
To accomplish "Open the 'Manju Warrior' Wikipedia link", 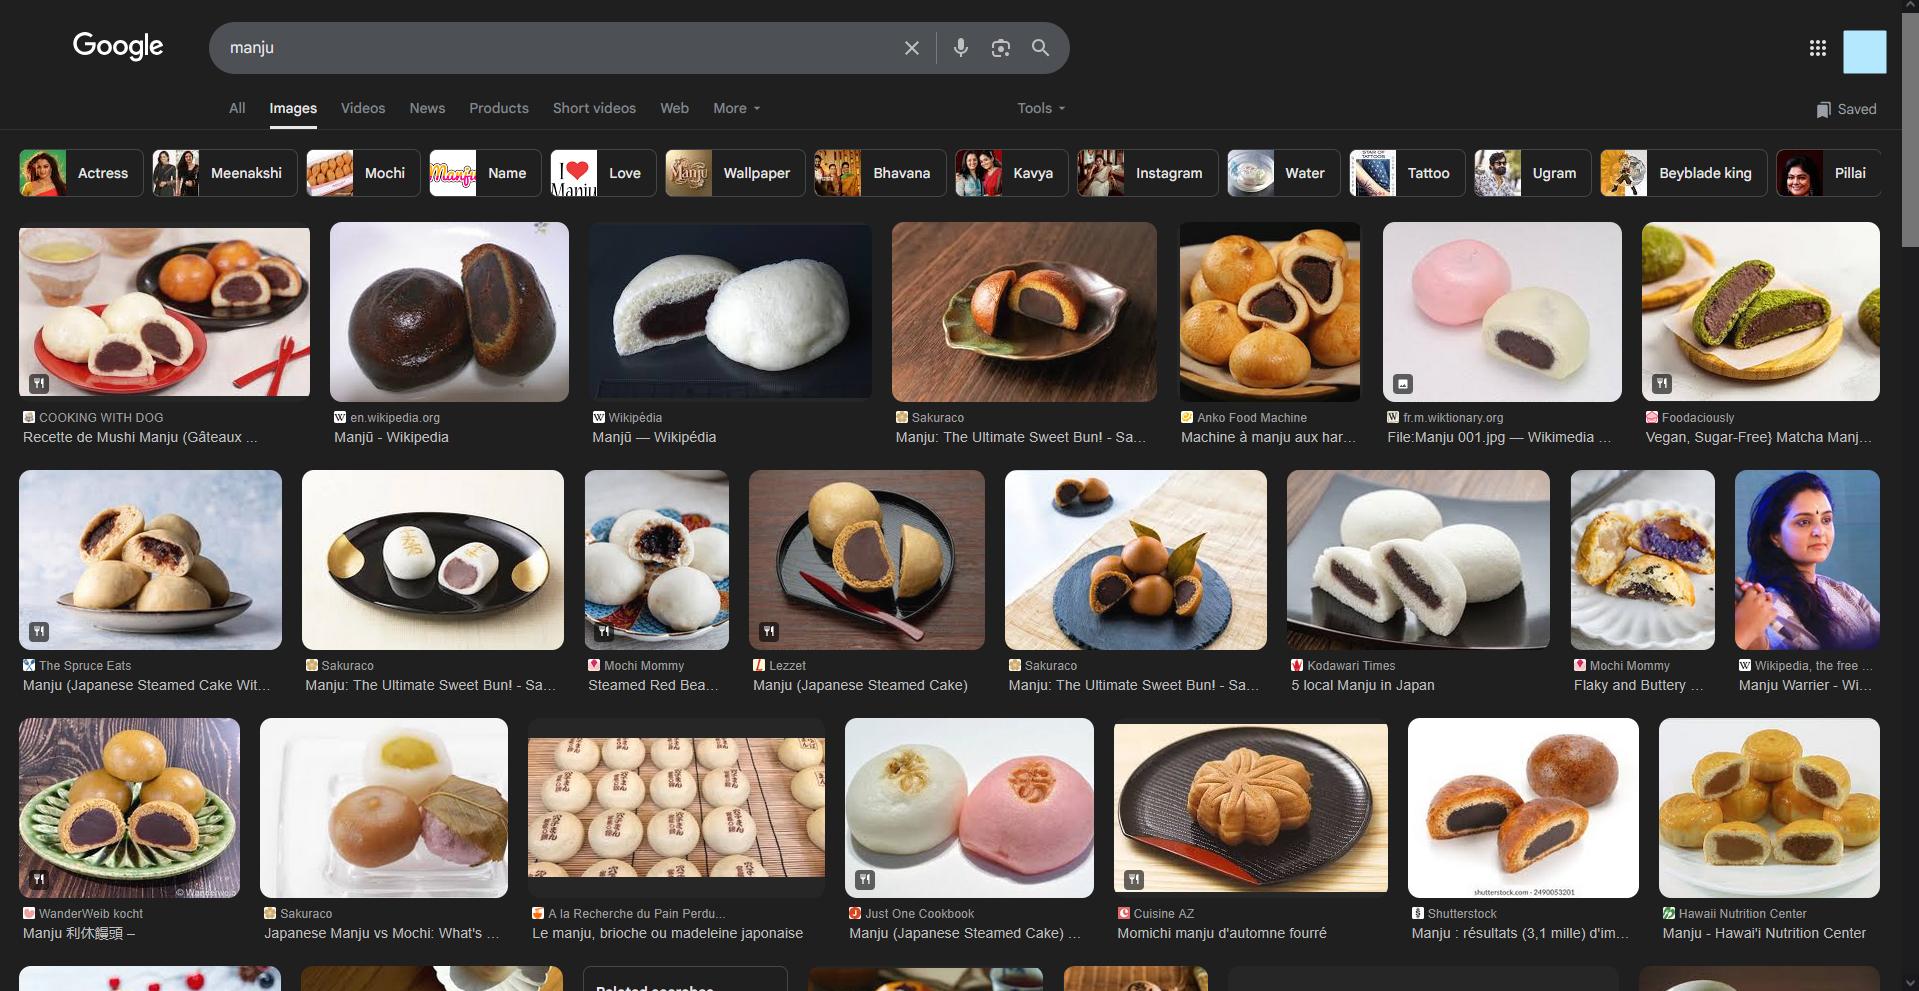I will pos(1805,685).
